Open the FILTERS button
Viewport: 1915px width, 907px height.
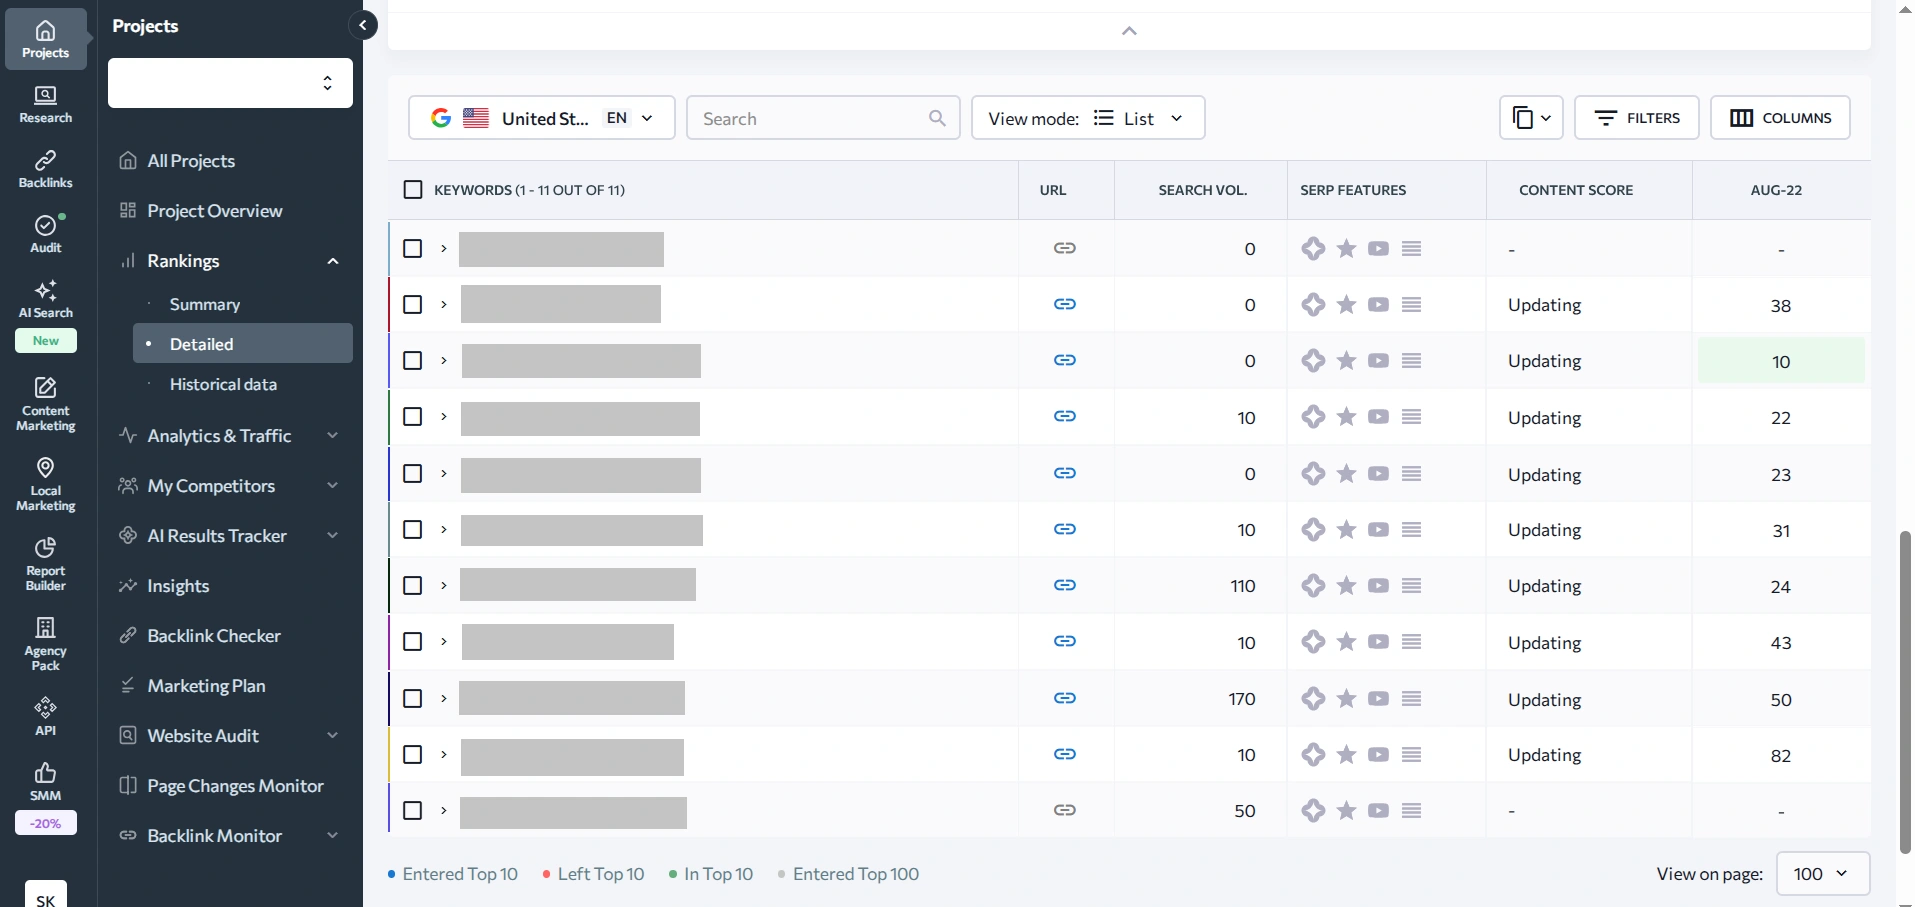(x=1637, y=118)
